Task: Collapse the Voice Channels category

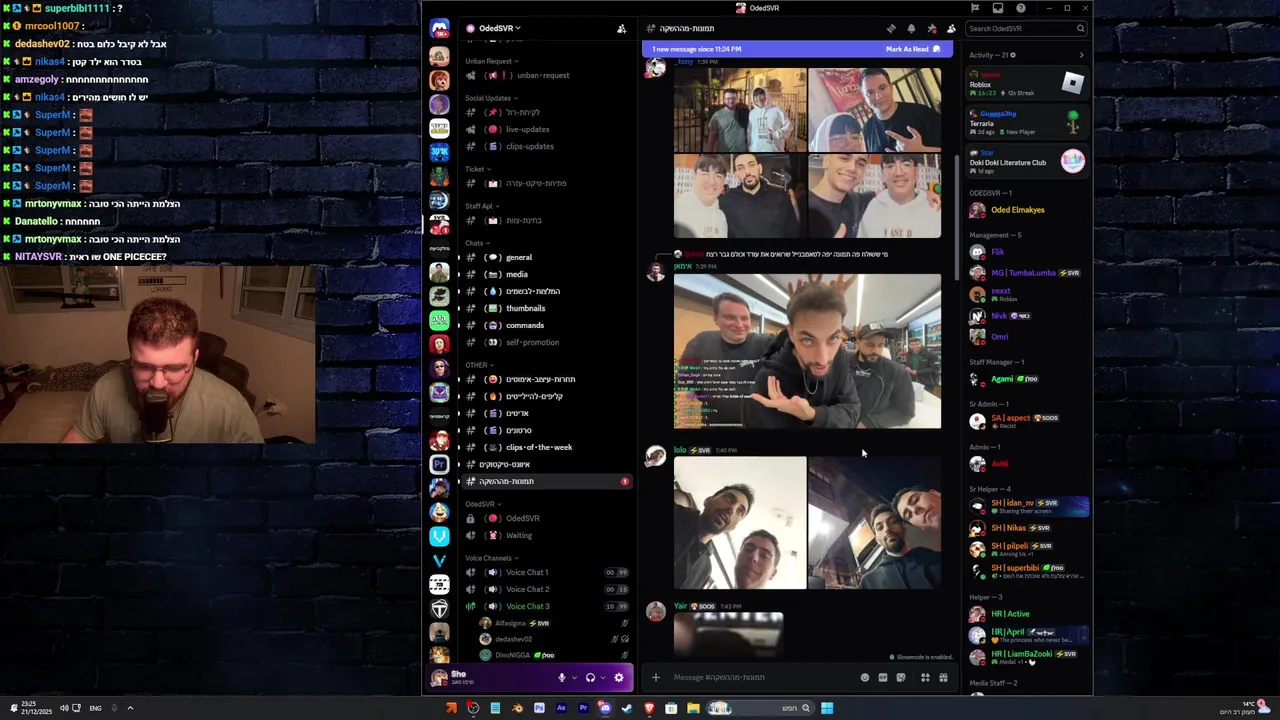Action: tap(491, 558)
